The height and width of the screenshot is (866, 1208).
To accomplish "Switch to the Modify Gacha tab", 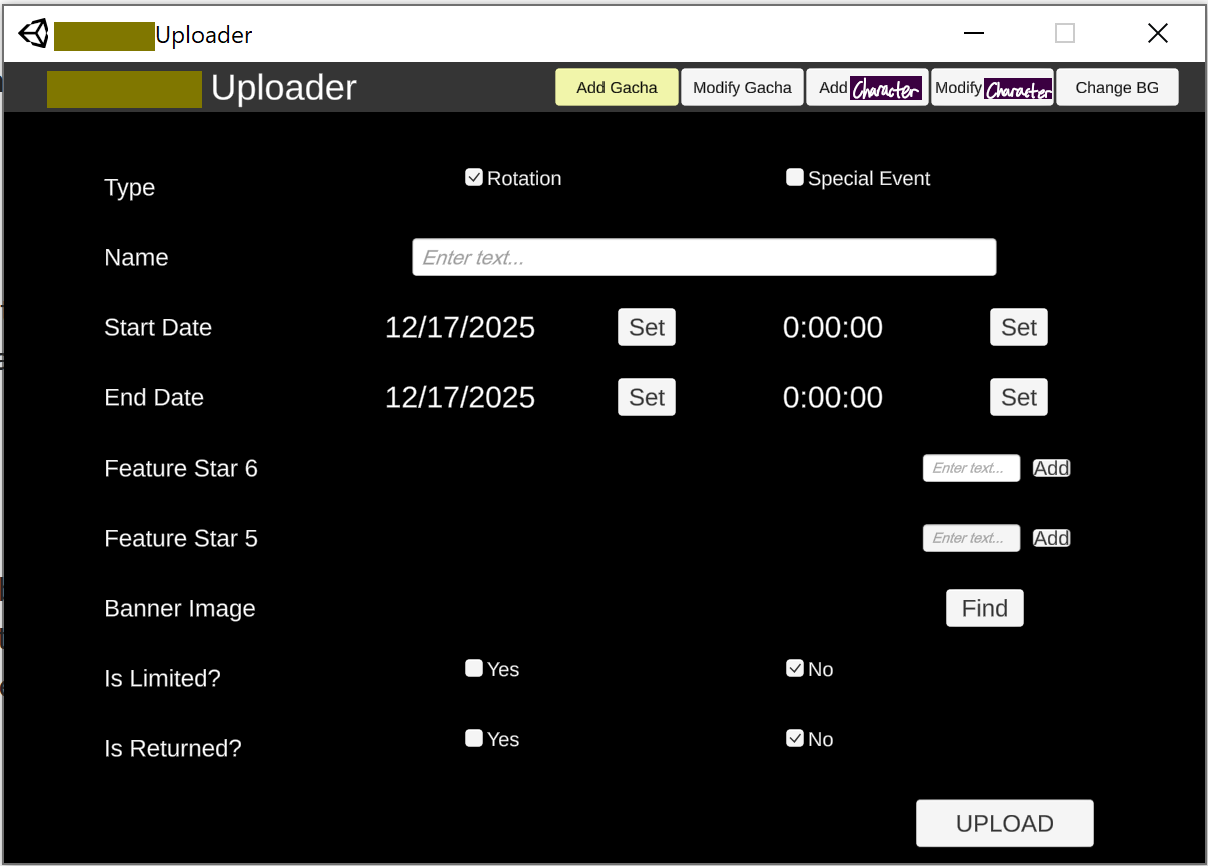I will pos(742,87).
